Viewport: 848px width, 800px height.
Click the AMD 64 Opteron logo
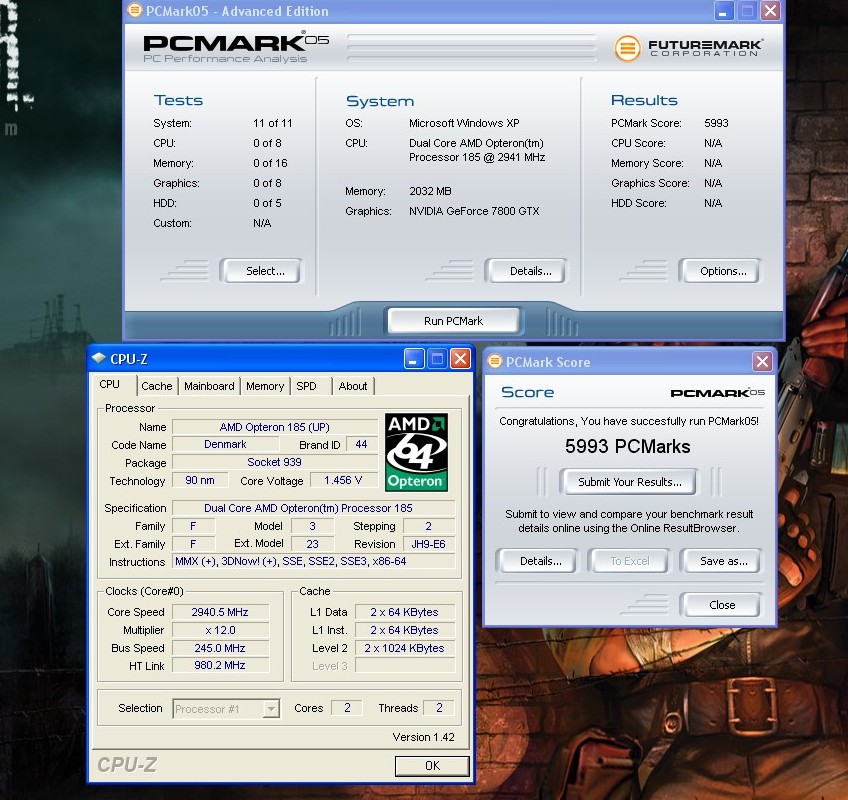tap(416, 452)
